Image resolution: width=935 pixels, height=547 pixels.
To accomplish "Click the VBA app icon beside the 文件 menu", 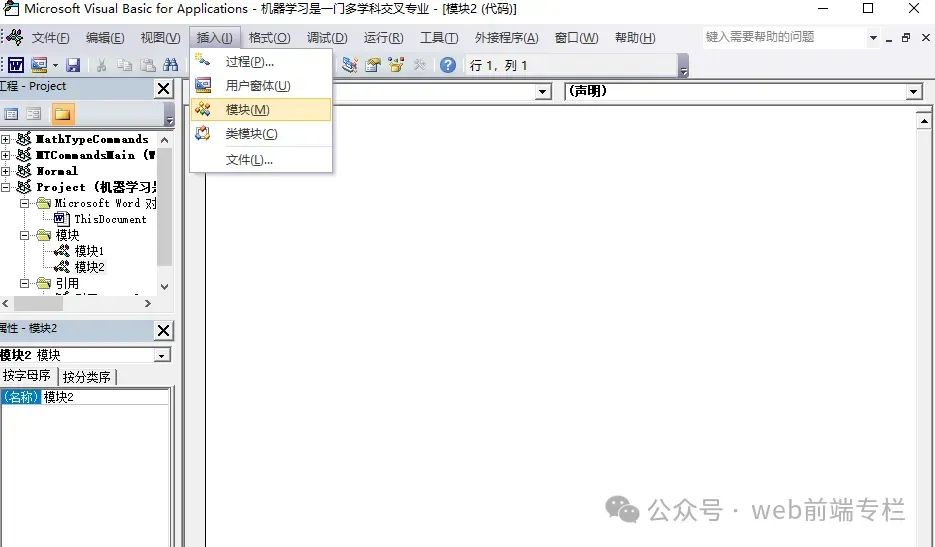I will click(15, 38).
